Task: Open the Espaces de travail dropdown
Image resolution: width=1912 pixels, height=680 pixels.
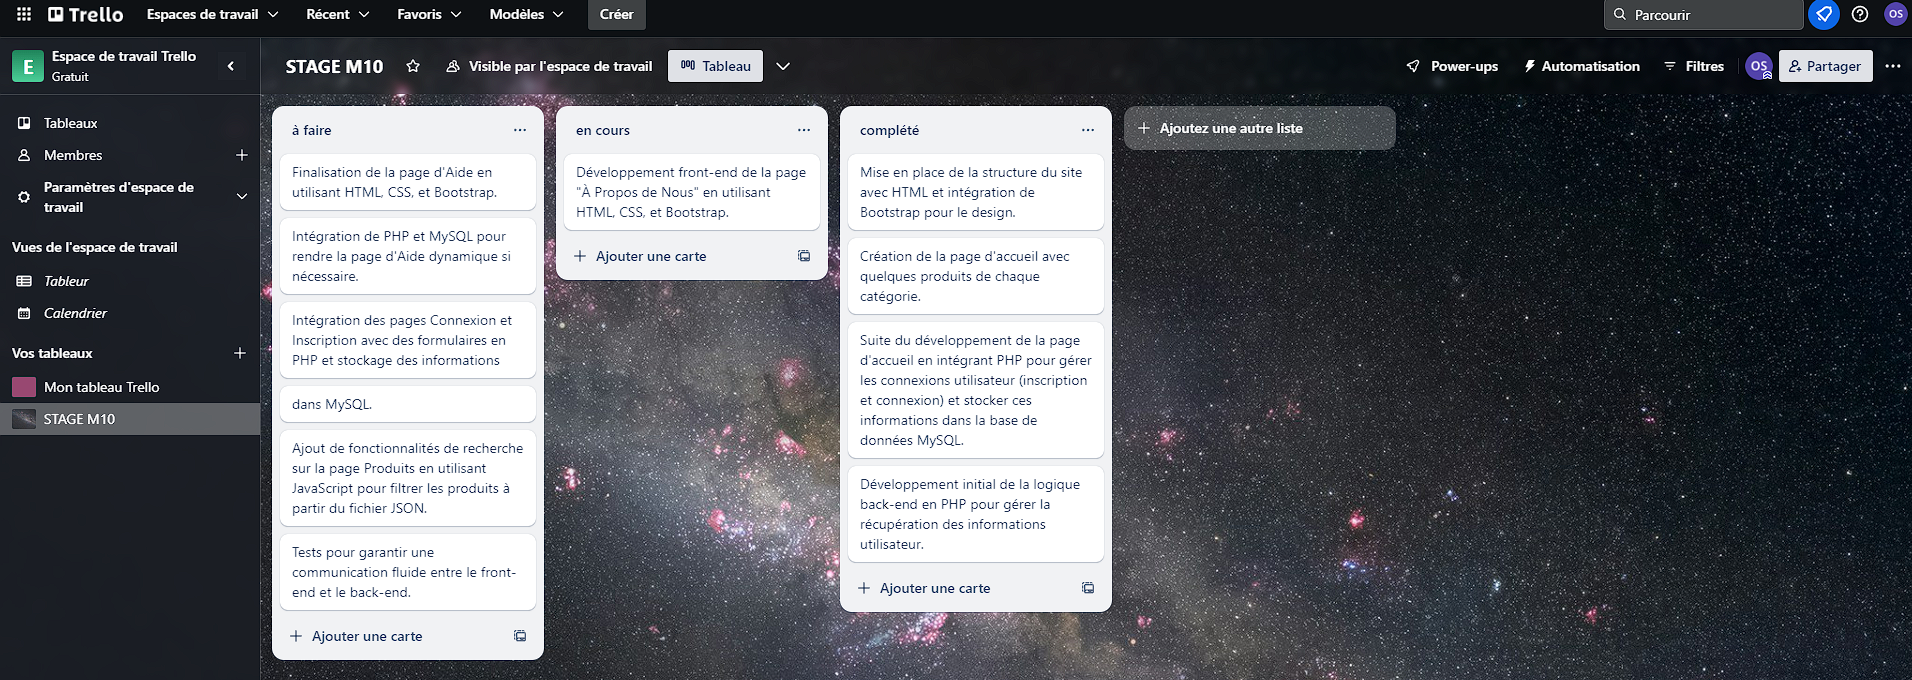Action: (212, 14)
